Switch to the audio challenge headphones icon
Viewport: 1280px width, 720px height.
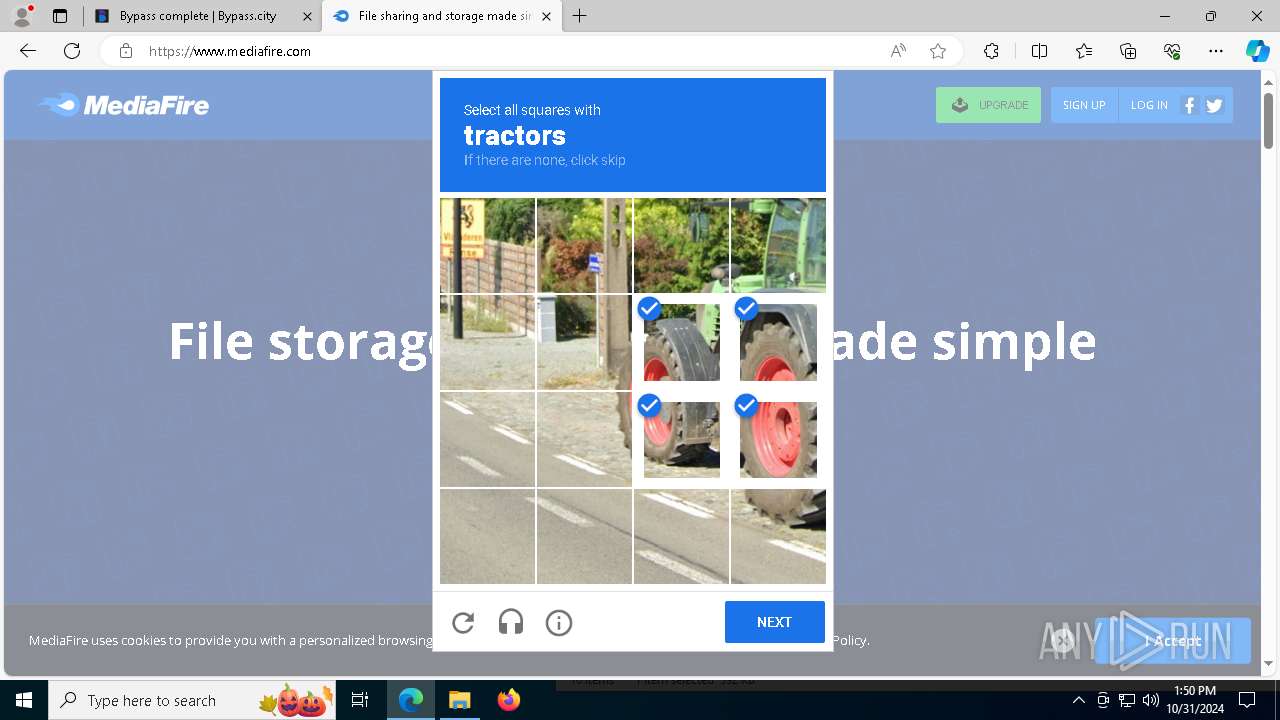(x=511, y=623)
